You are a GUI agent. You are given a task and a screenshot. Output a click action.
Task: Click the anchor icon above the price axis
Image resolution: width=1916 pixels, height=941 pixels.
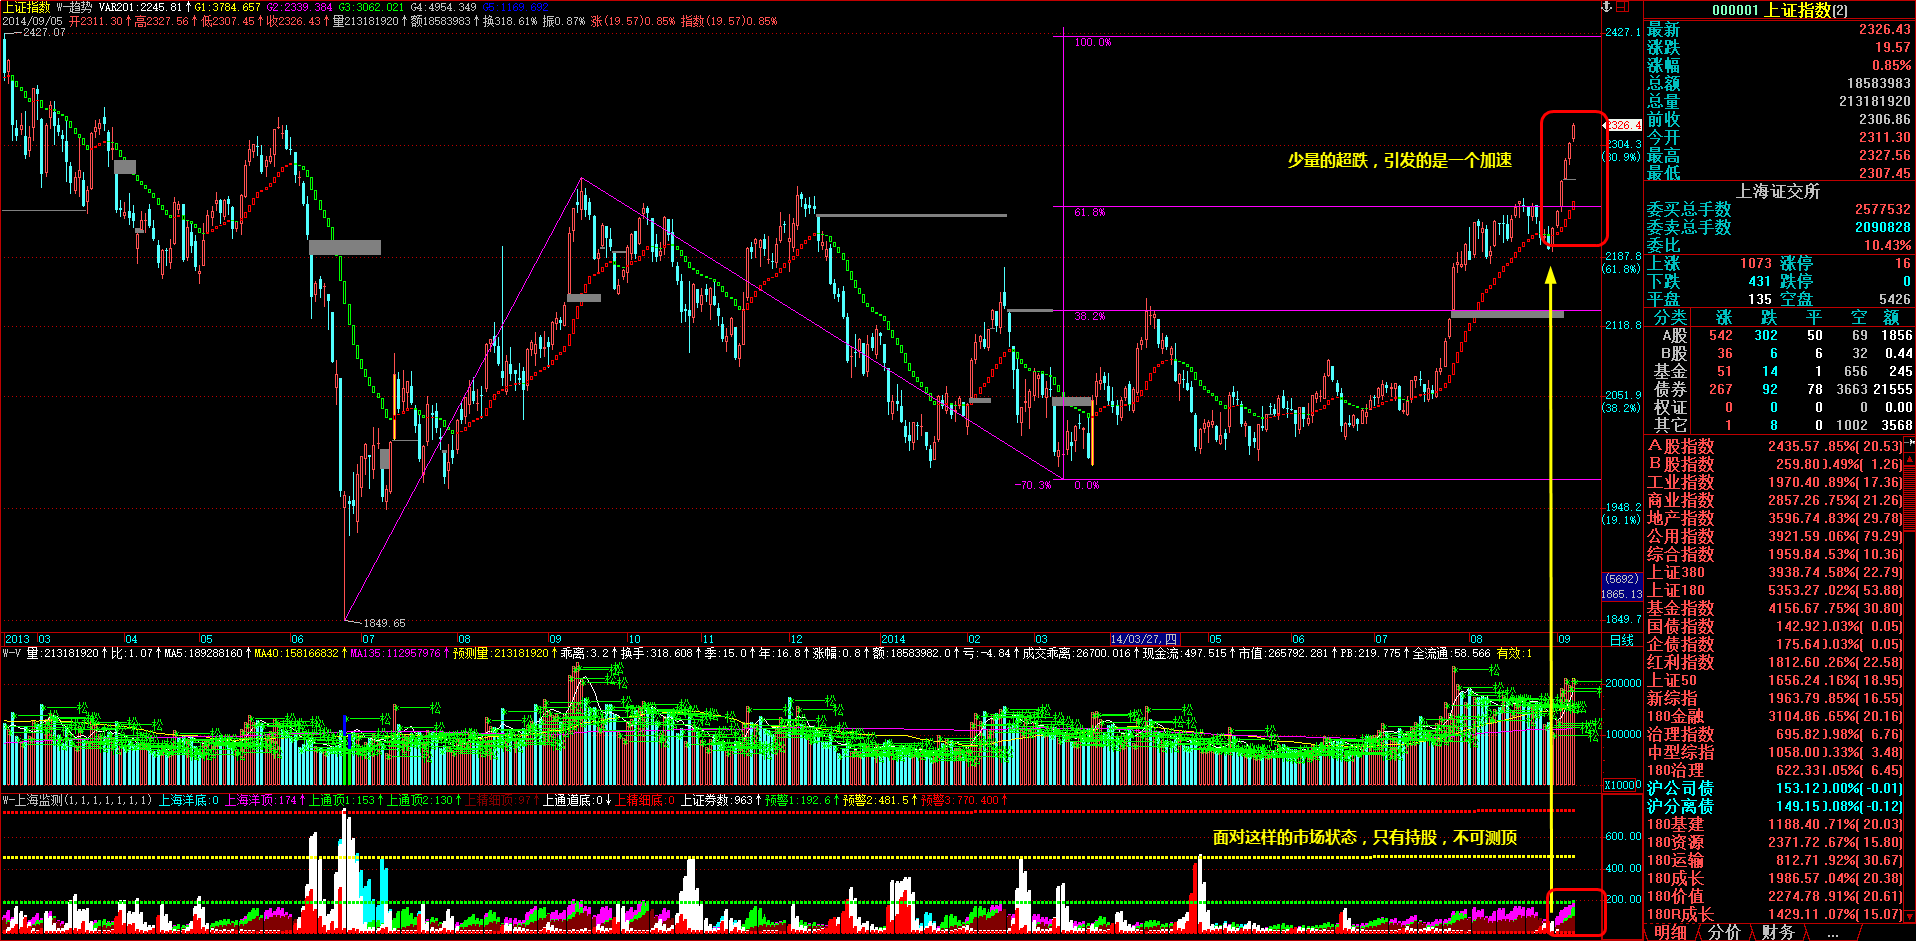click(x=1608, y=7)
